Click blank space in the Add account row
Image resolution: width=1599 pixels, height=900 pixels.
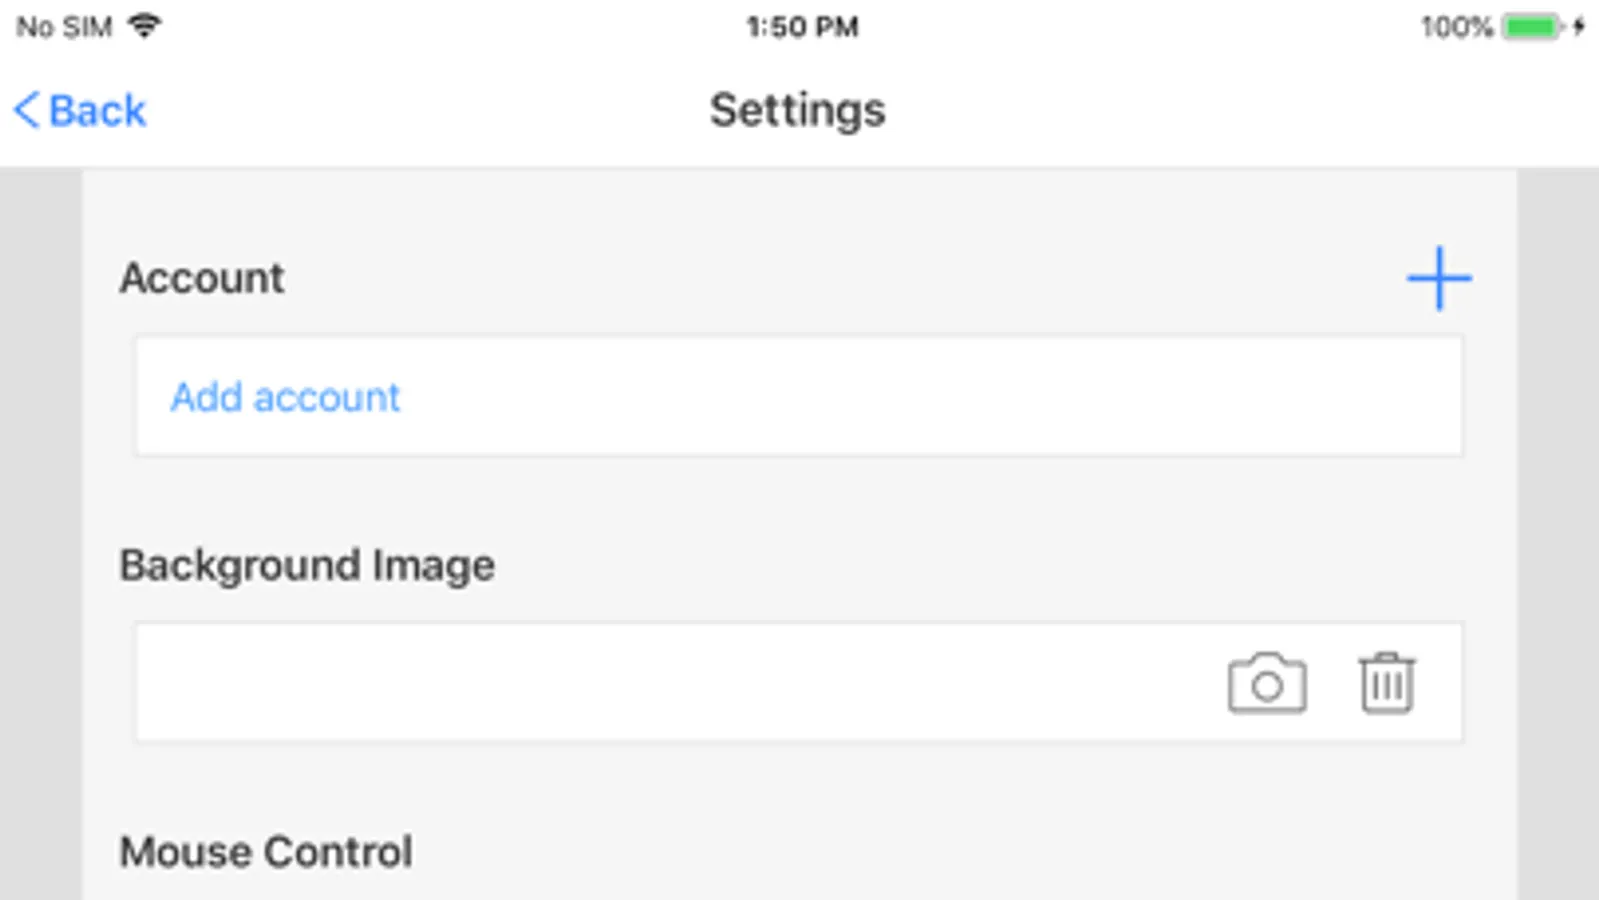[x=900, y=398]
